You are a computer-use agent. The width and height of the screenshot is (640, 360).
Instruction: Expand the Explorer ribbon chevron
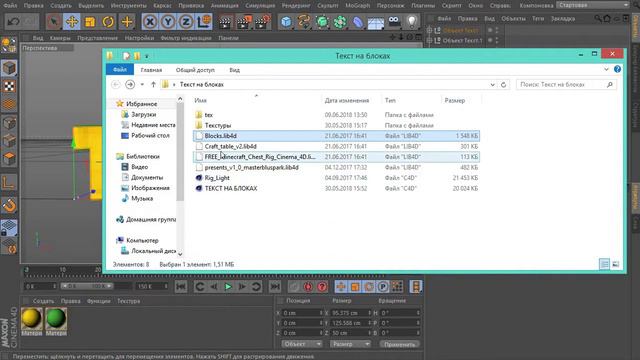coord(606,69)
